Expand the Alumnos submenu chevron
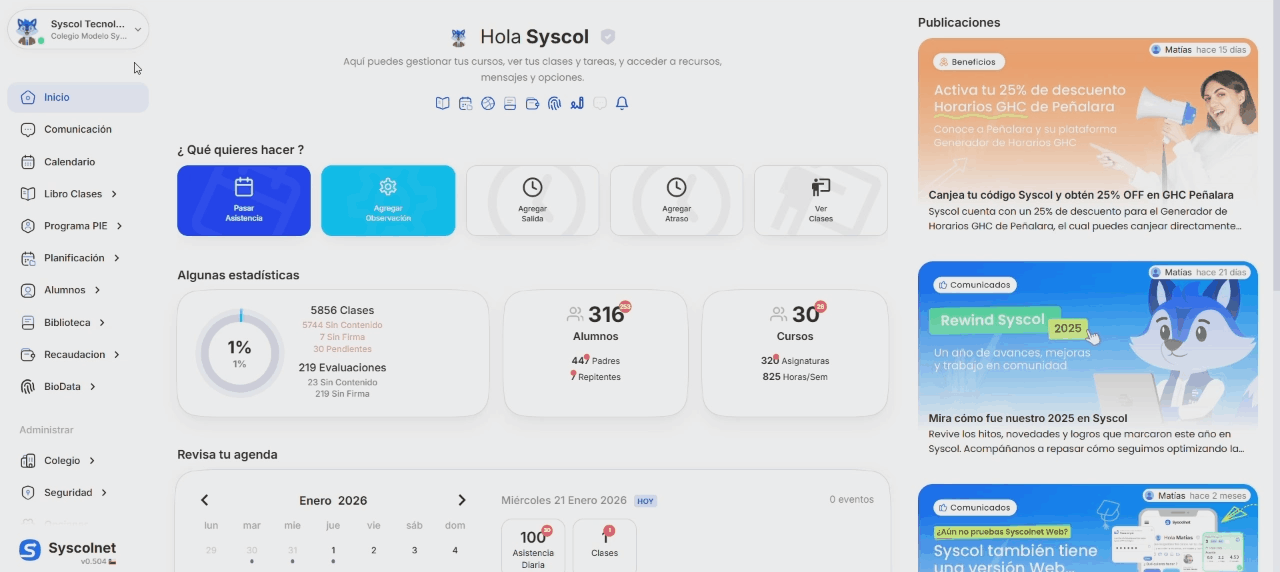Image resolution: width=1280 pixels, height=572 pixels. pos(97,290)
